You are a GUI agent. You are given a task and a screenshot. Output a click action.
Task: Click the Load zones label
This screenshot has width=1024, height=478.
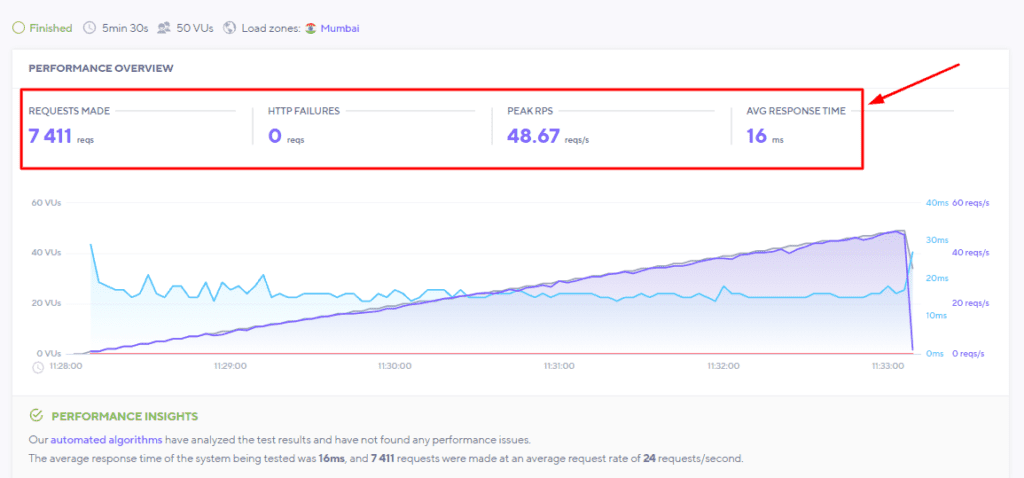pyautogui.click(x=271, y=29)
